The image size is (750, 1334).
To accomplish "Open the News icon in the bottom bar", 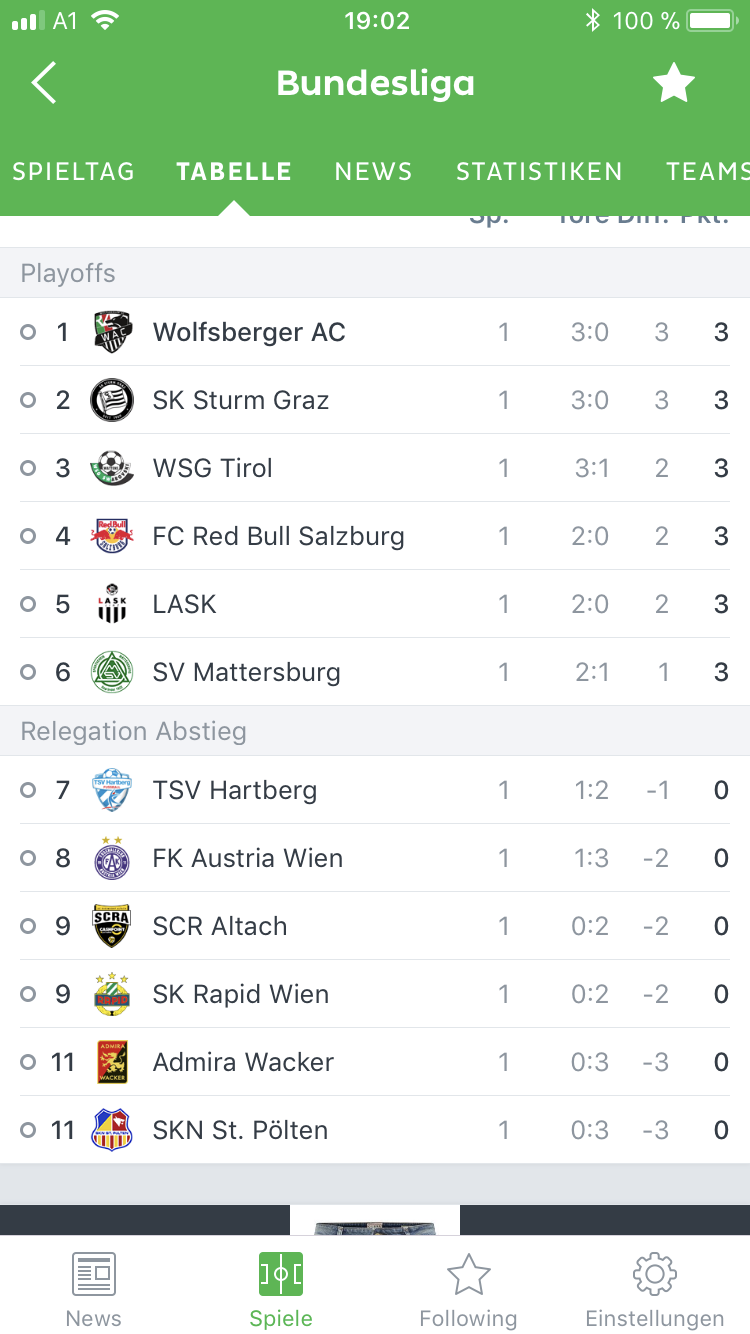I will pos(94,1274).
